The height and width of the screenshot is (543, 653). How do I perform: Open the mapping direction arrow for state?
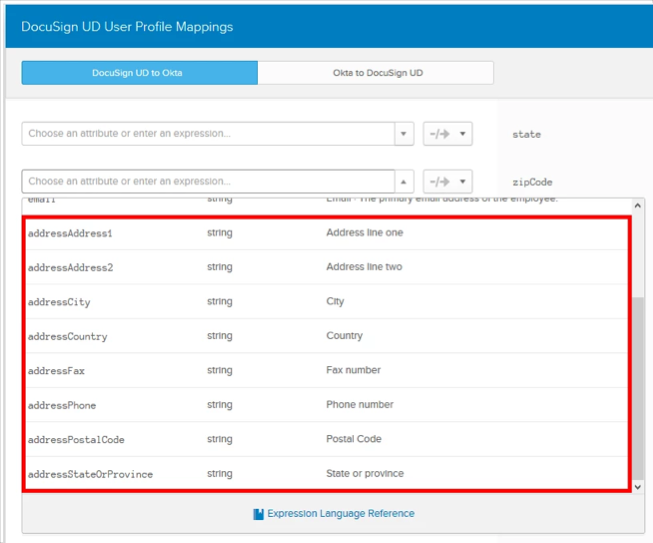pyautogui.click(x=447, y=134)
